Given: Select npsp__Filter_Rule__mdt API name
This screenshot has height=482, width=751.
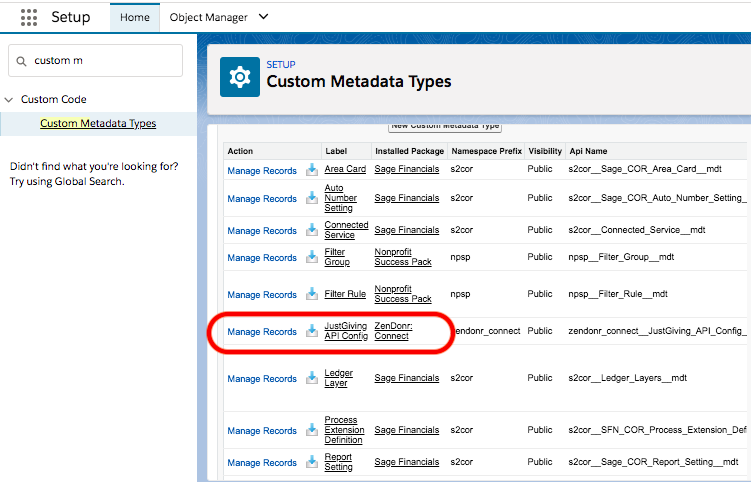Looking at the screenshot, I should pos(618,294).
